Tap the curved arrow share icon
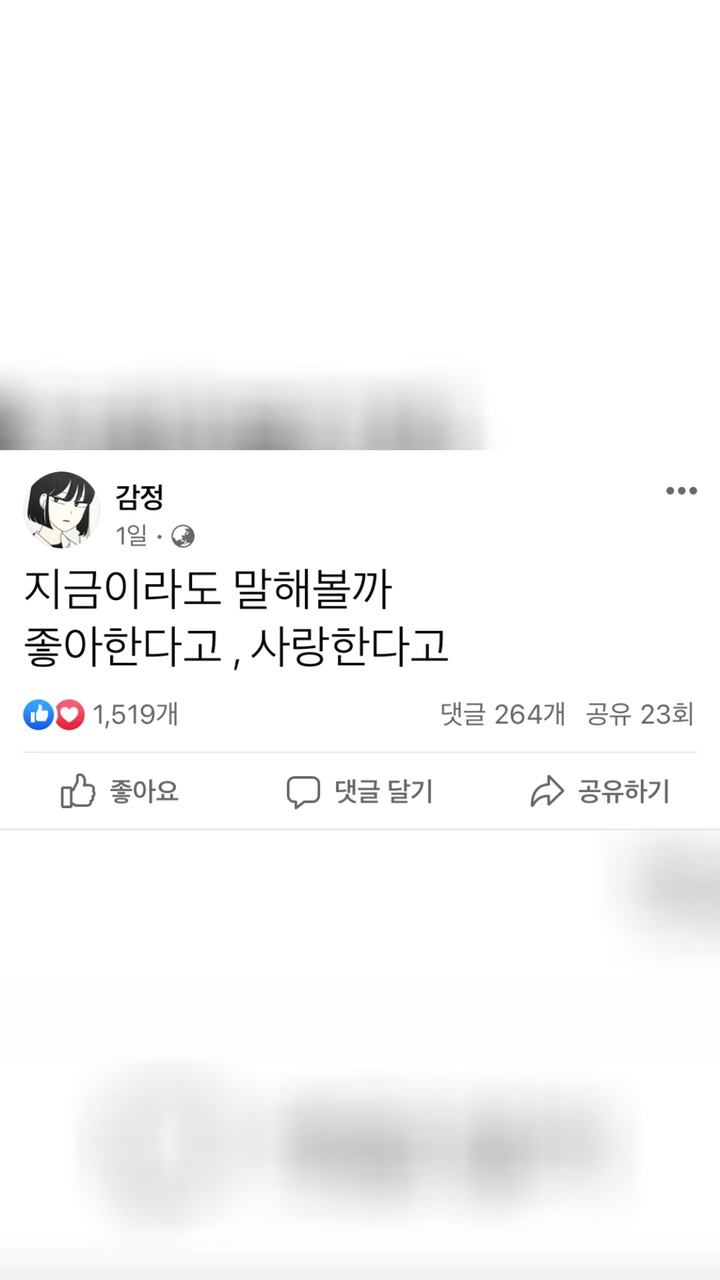The height and width of the screenshot is (1280, 720). pos(547,792)
